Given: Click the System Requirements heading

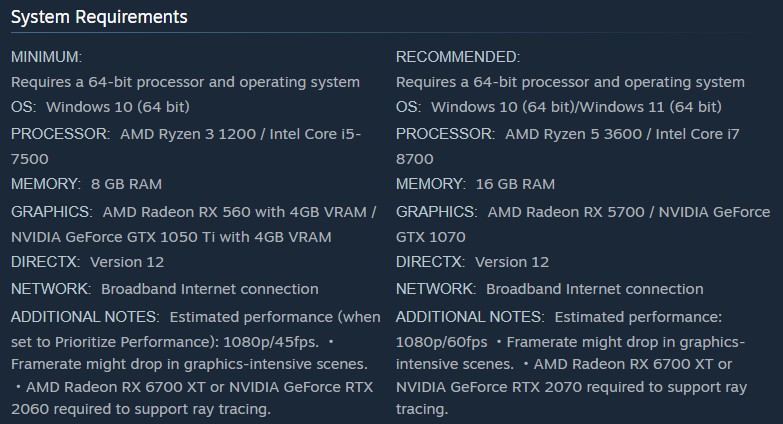Looking at the screenshot, I should pos(99,17).
